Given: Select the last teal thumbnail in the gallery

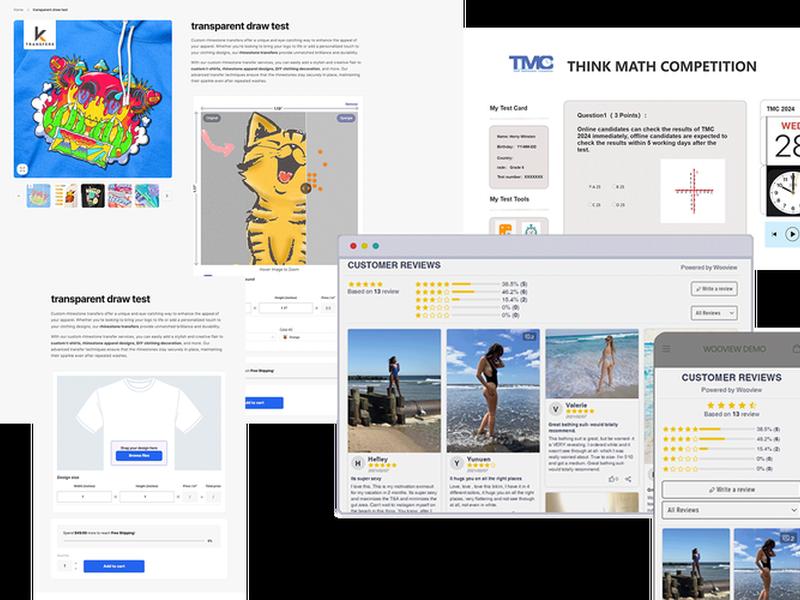Looking at the screenshot, I should pos(147,196).
